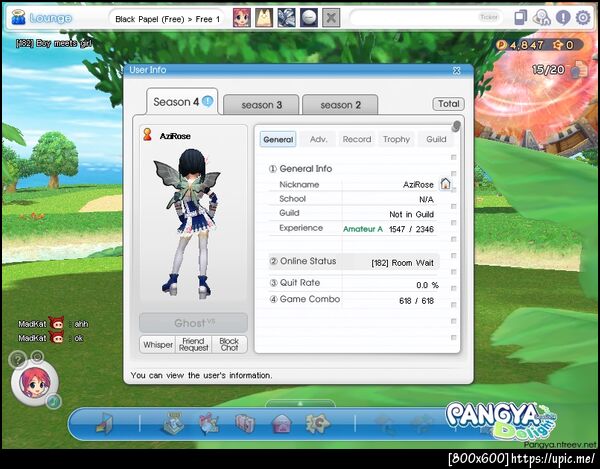This screenshot has height=469, width=600.
Task: Close the User Info dialog
Action: pyautogui.click(x=457, y=70)
